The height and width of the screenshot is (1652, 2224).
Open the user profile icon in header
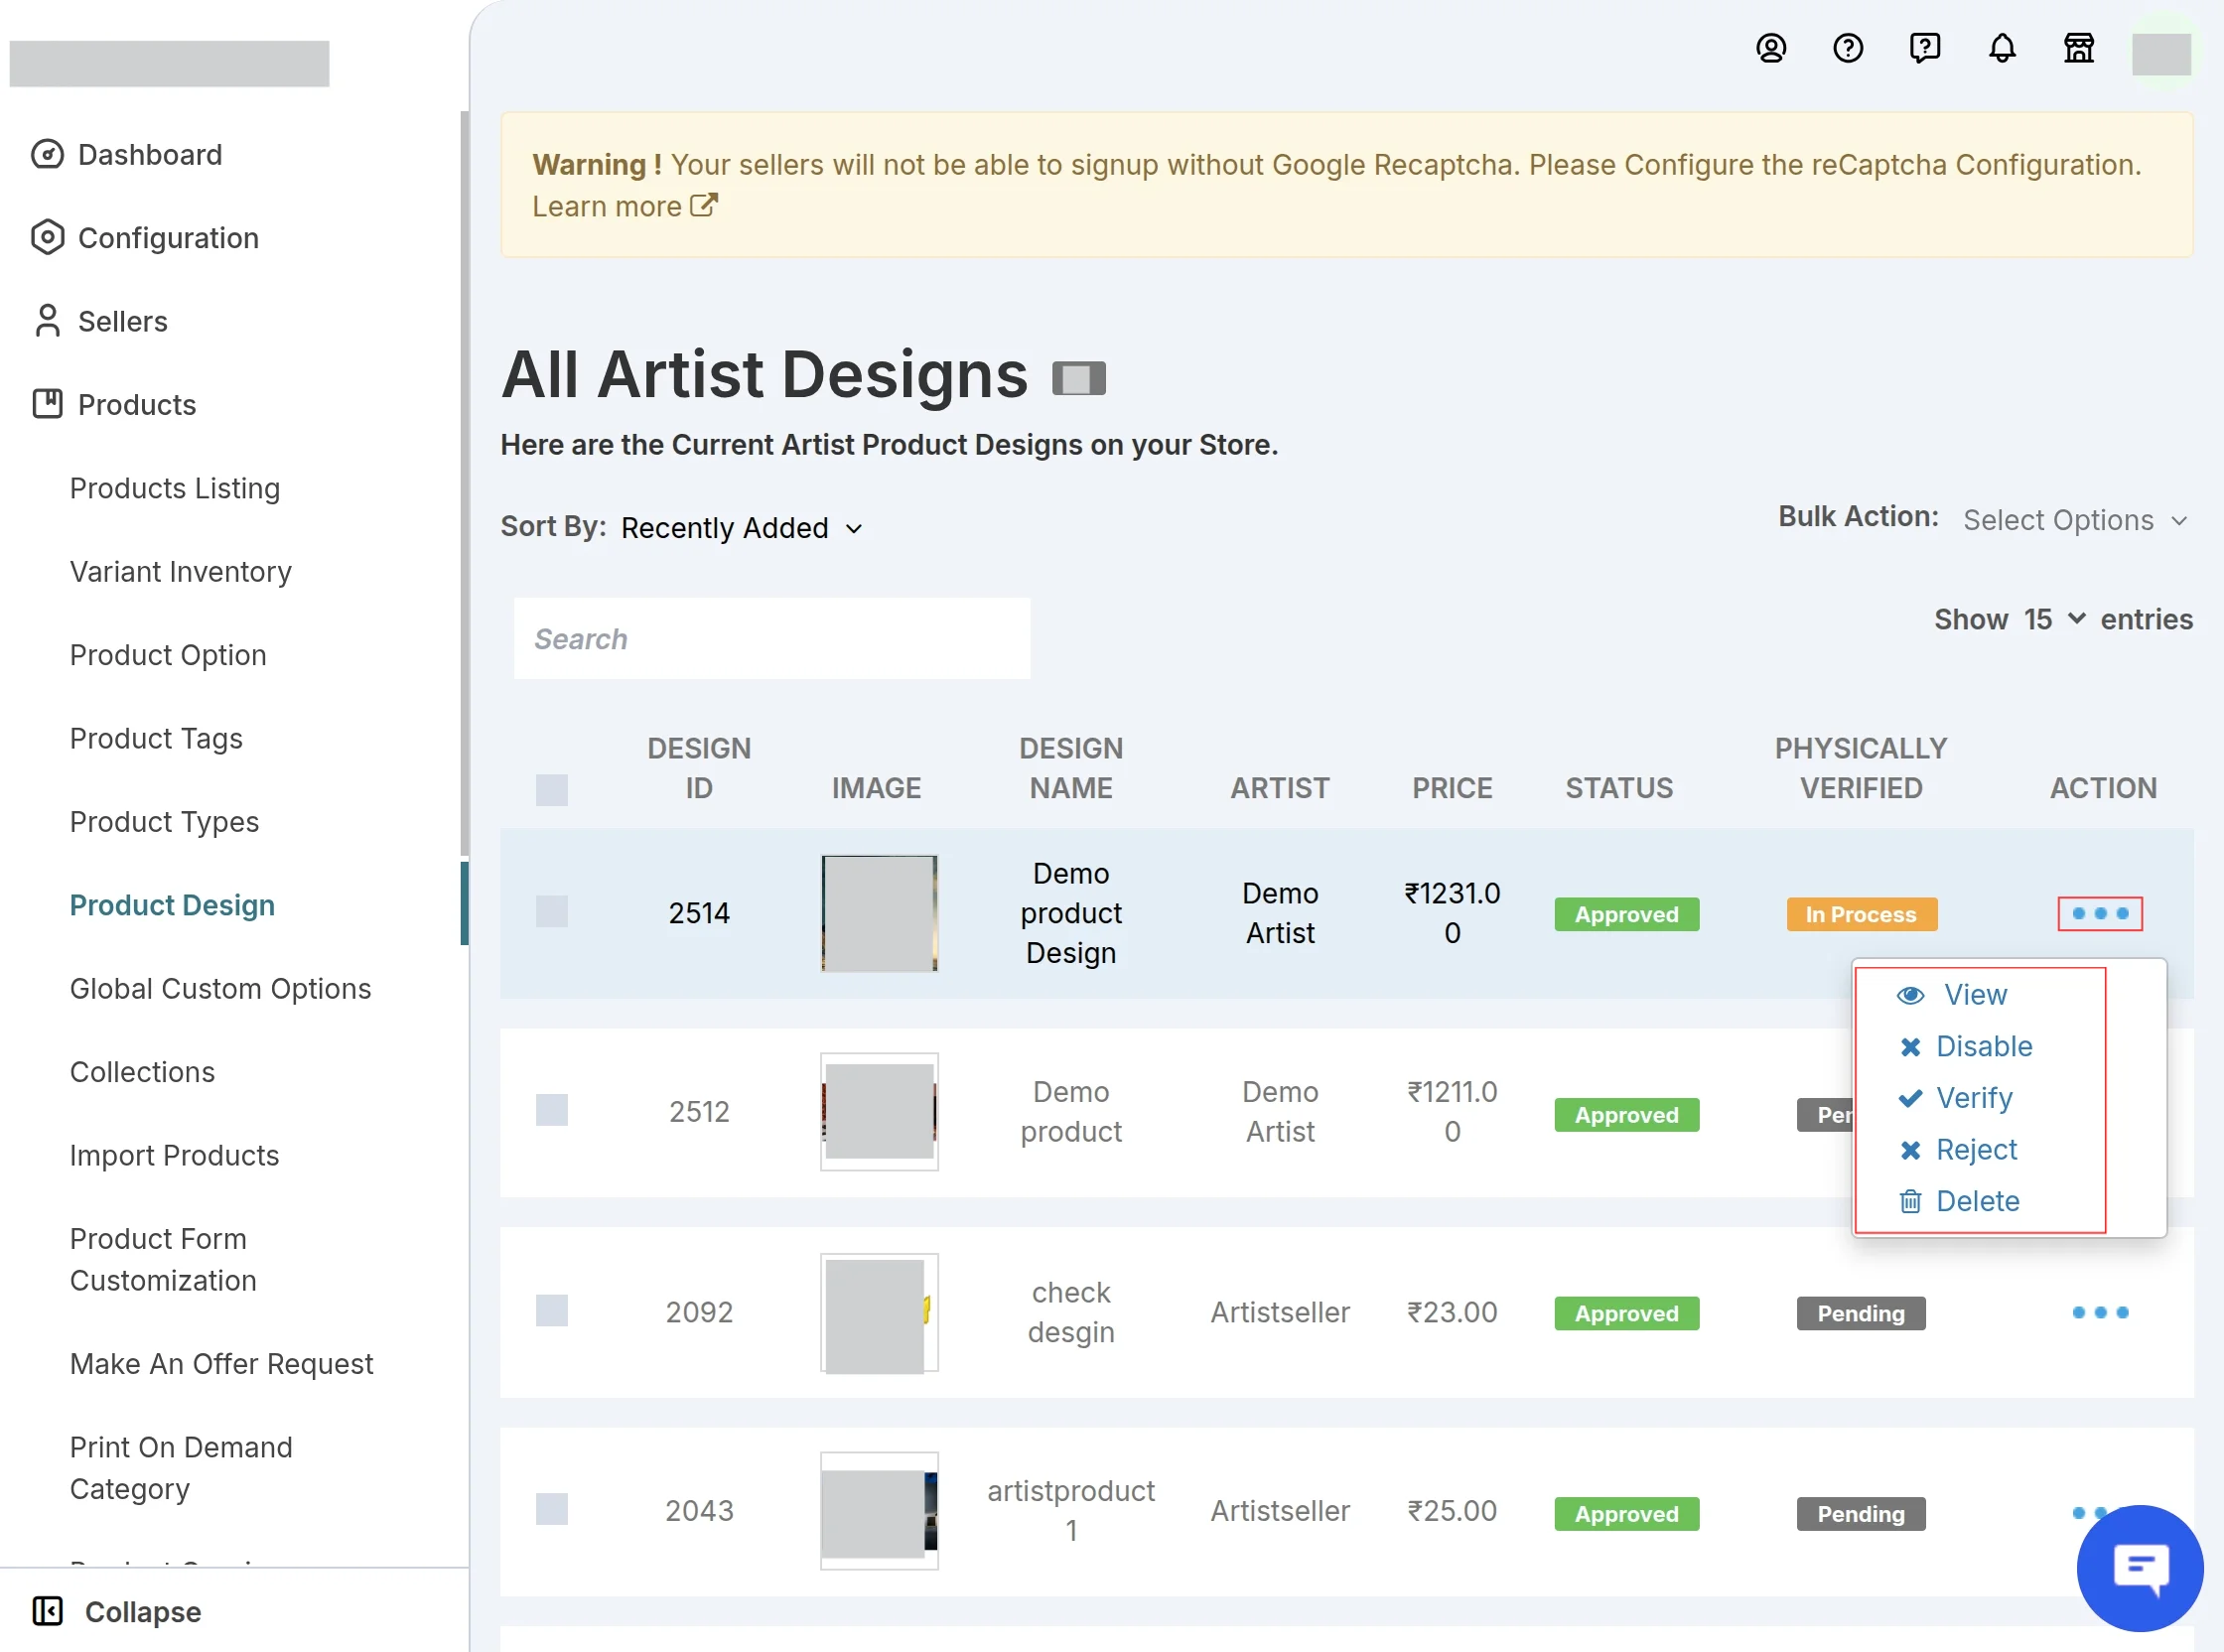[x=1770, y=48]
